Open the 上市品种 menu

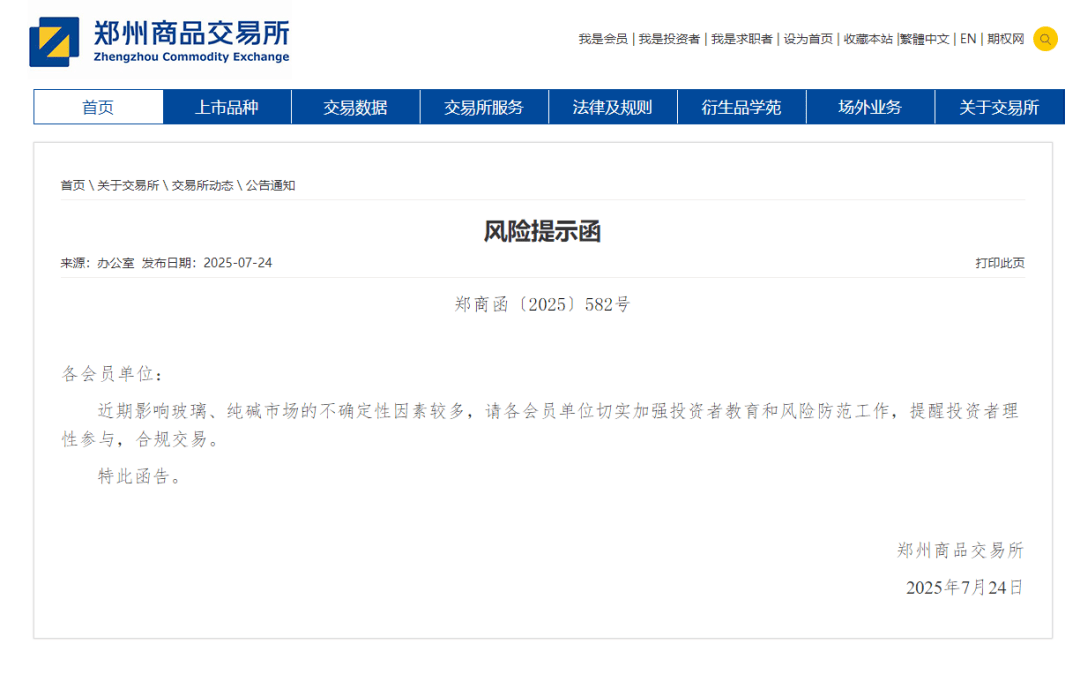click(x=227, y=107)
